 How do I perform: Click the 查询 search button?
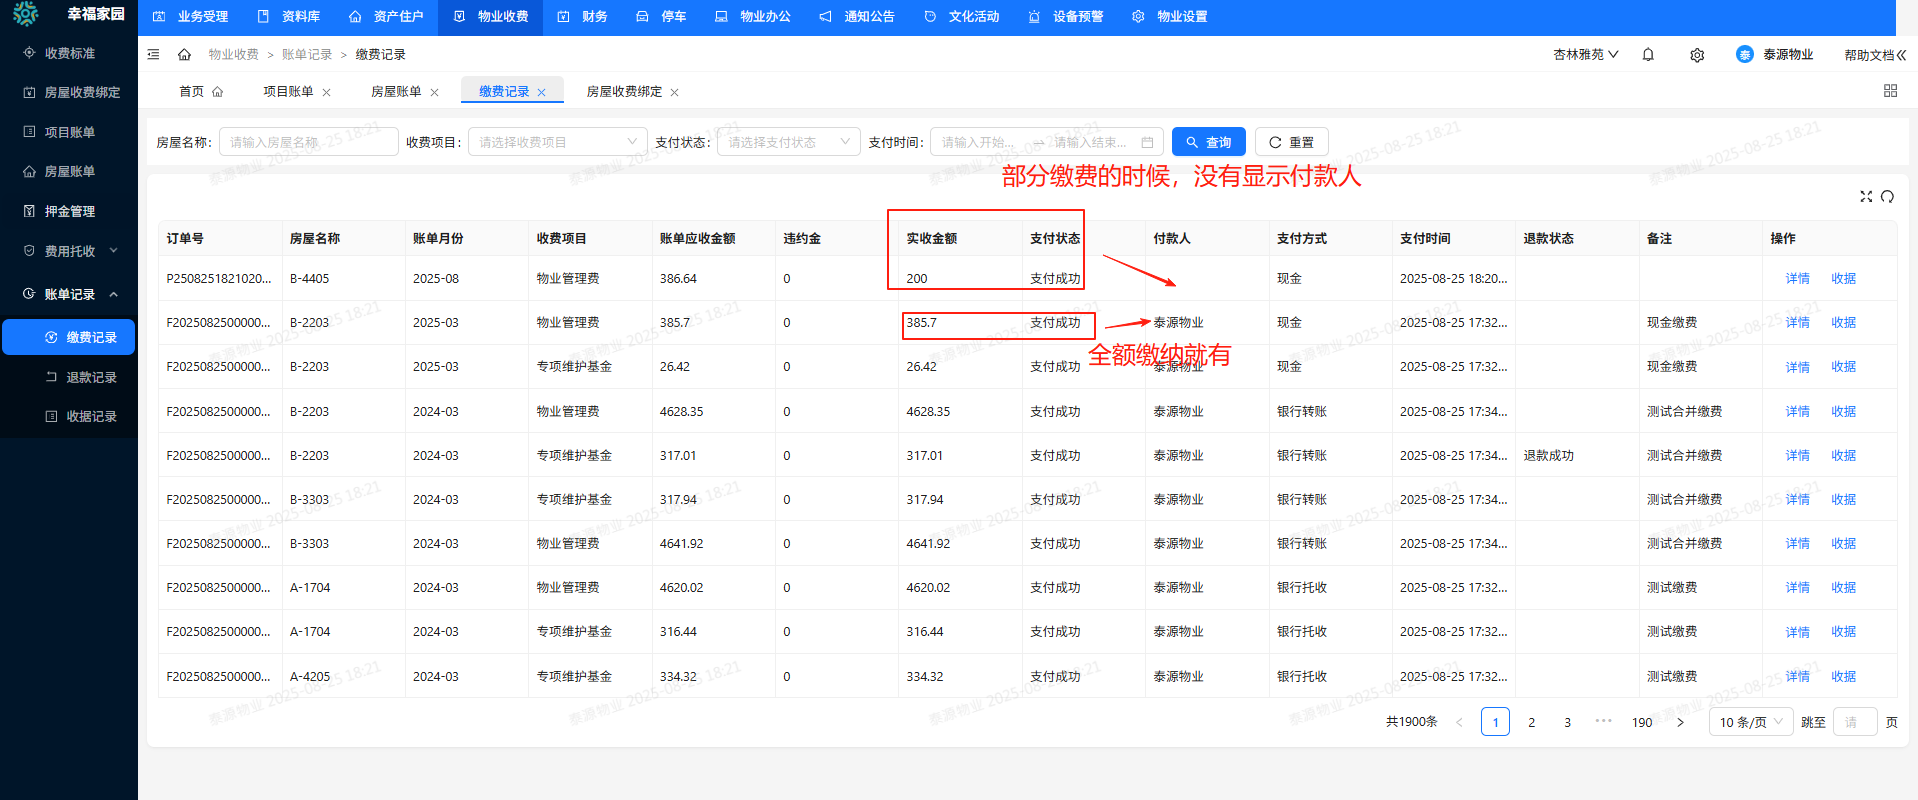pyautogui.click(x=1208, y=142)
